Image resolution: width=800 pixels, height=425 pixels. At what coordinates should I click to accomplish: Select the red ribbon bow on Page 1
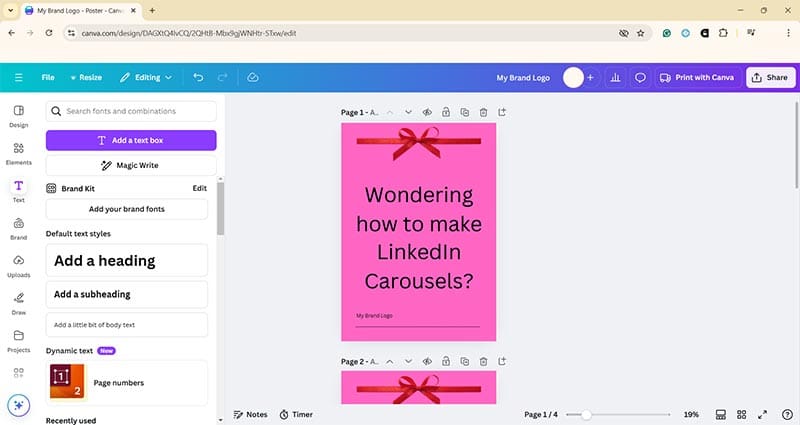[419, 142]
